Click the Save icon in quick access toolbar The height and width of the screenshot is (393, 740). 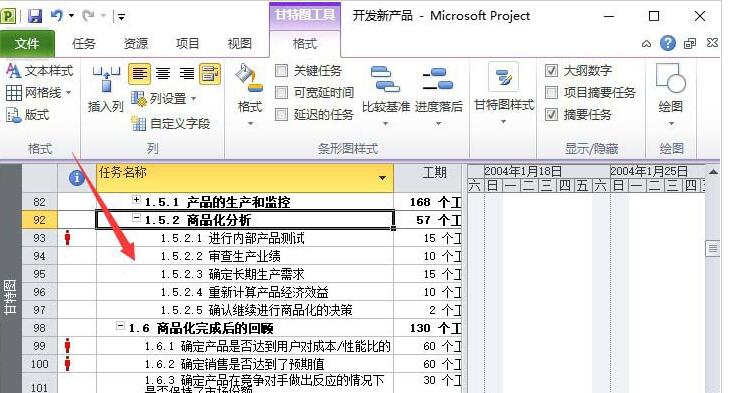click(35, 16)
